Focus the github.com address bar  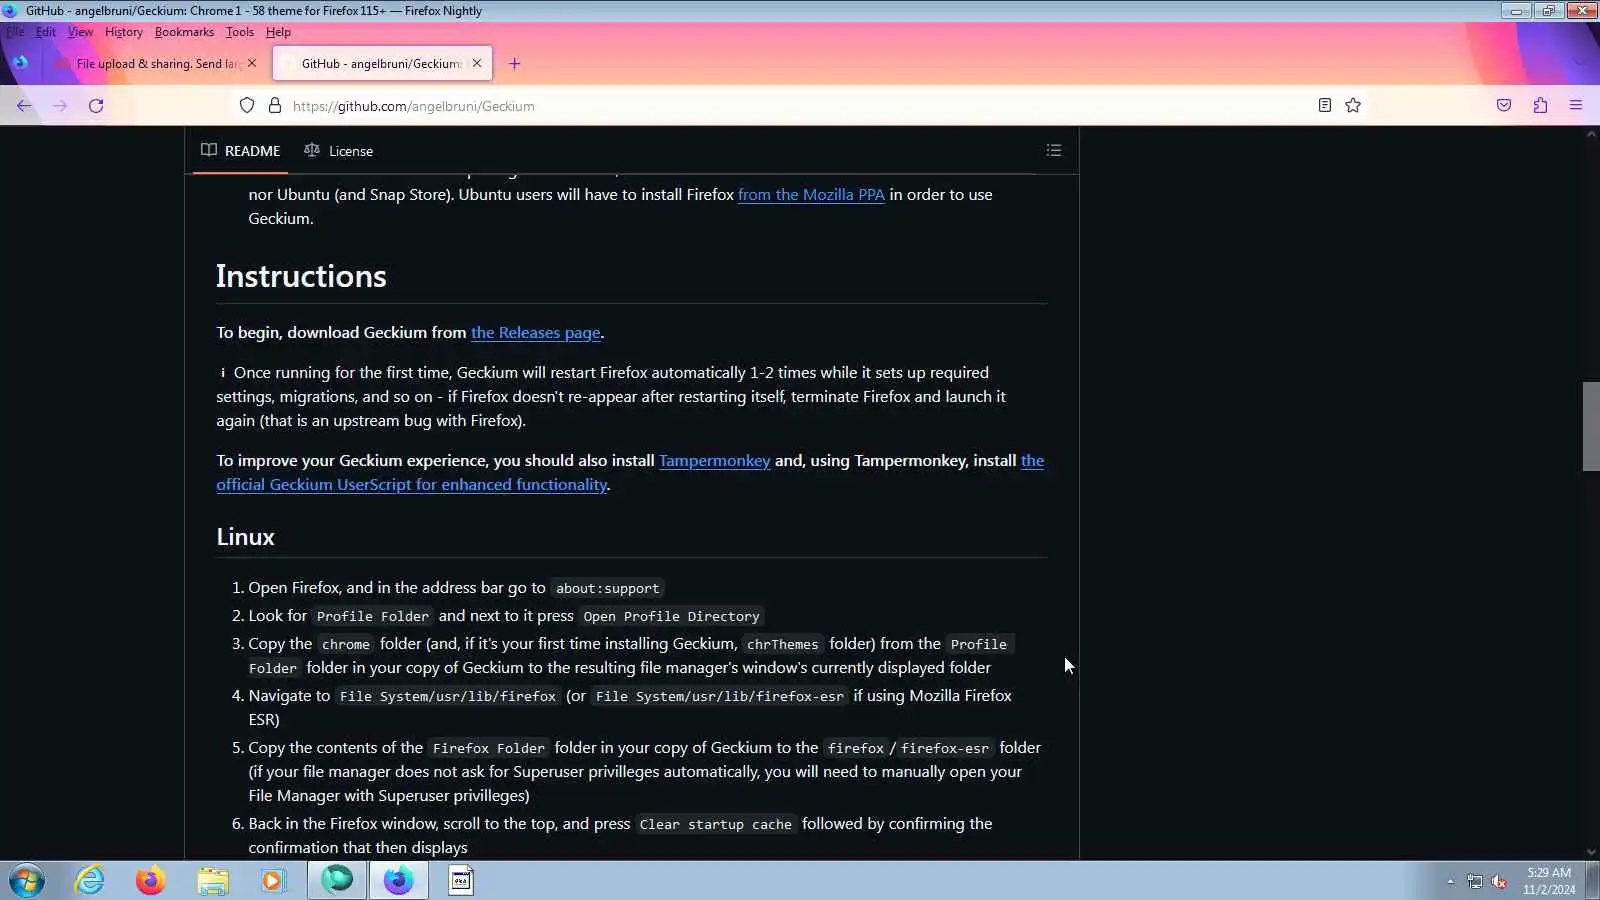[x=798, y=106]
